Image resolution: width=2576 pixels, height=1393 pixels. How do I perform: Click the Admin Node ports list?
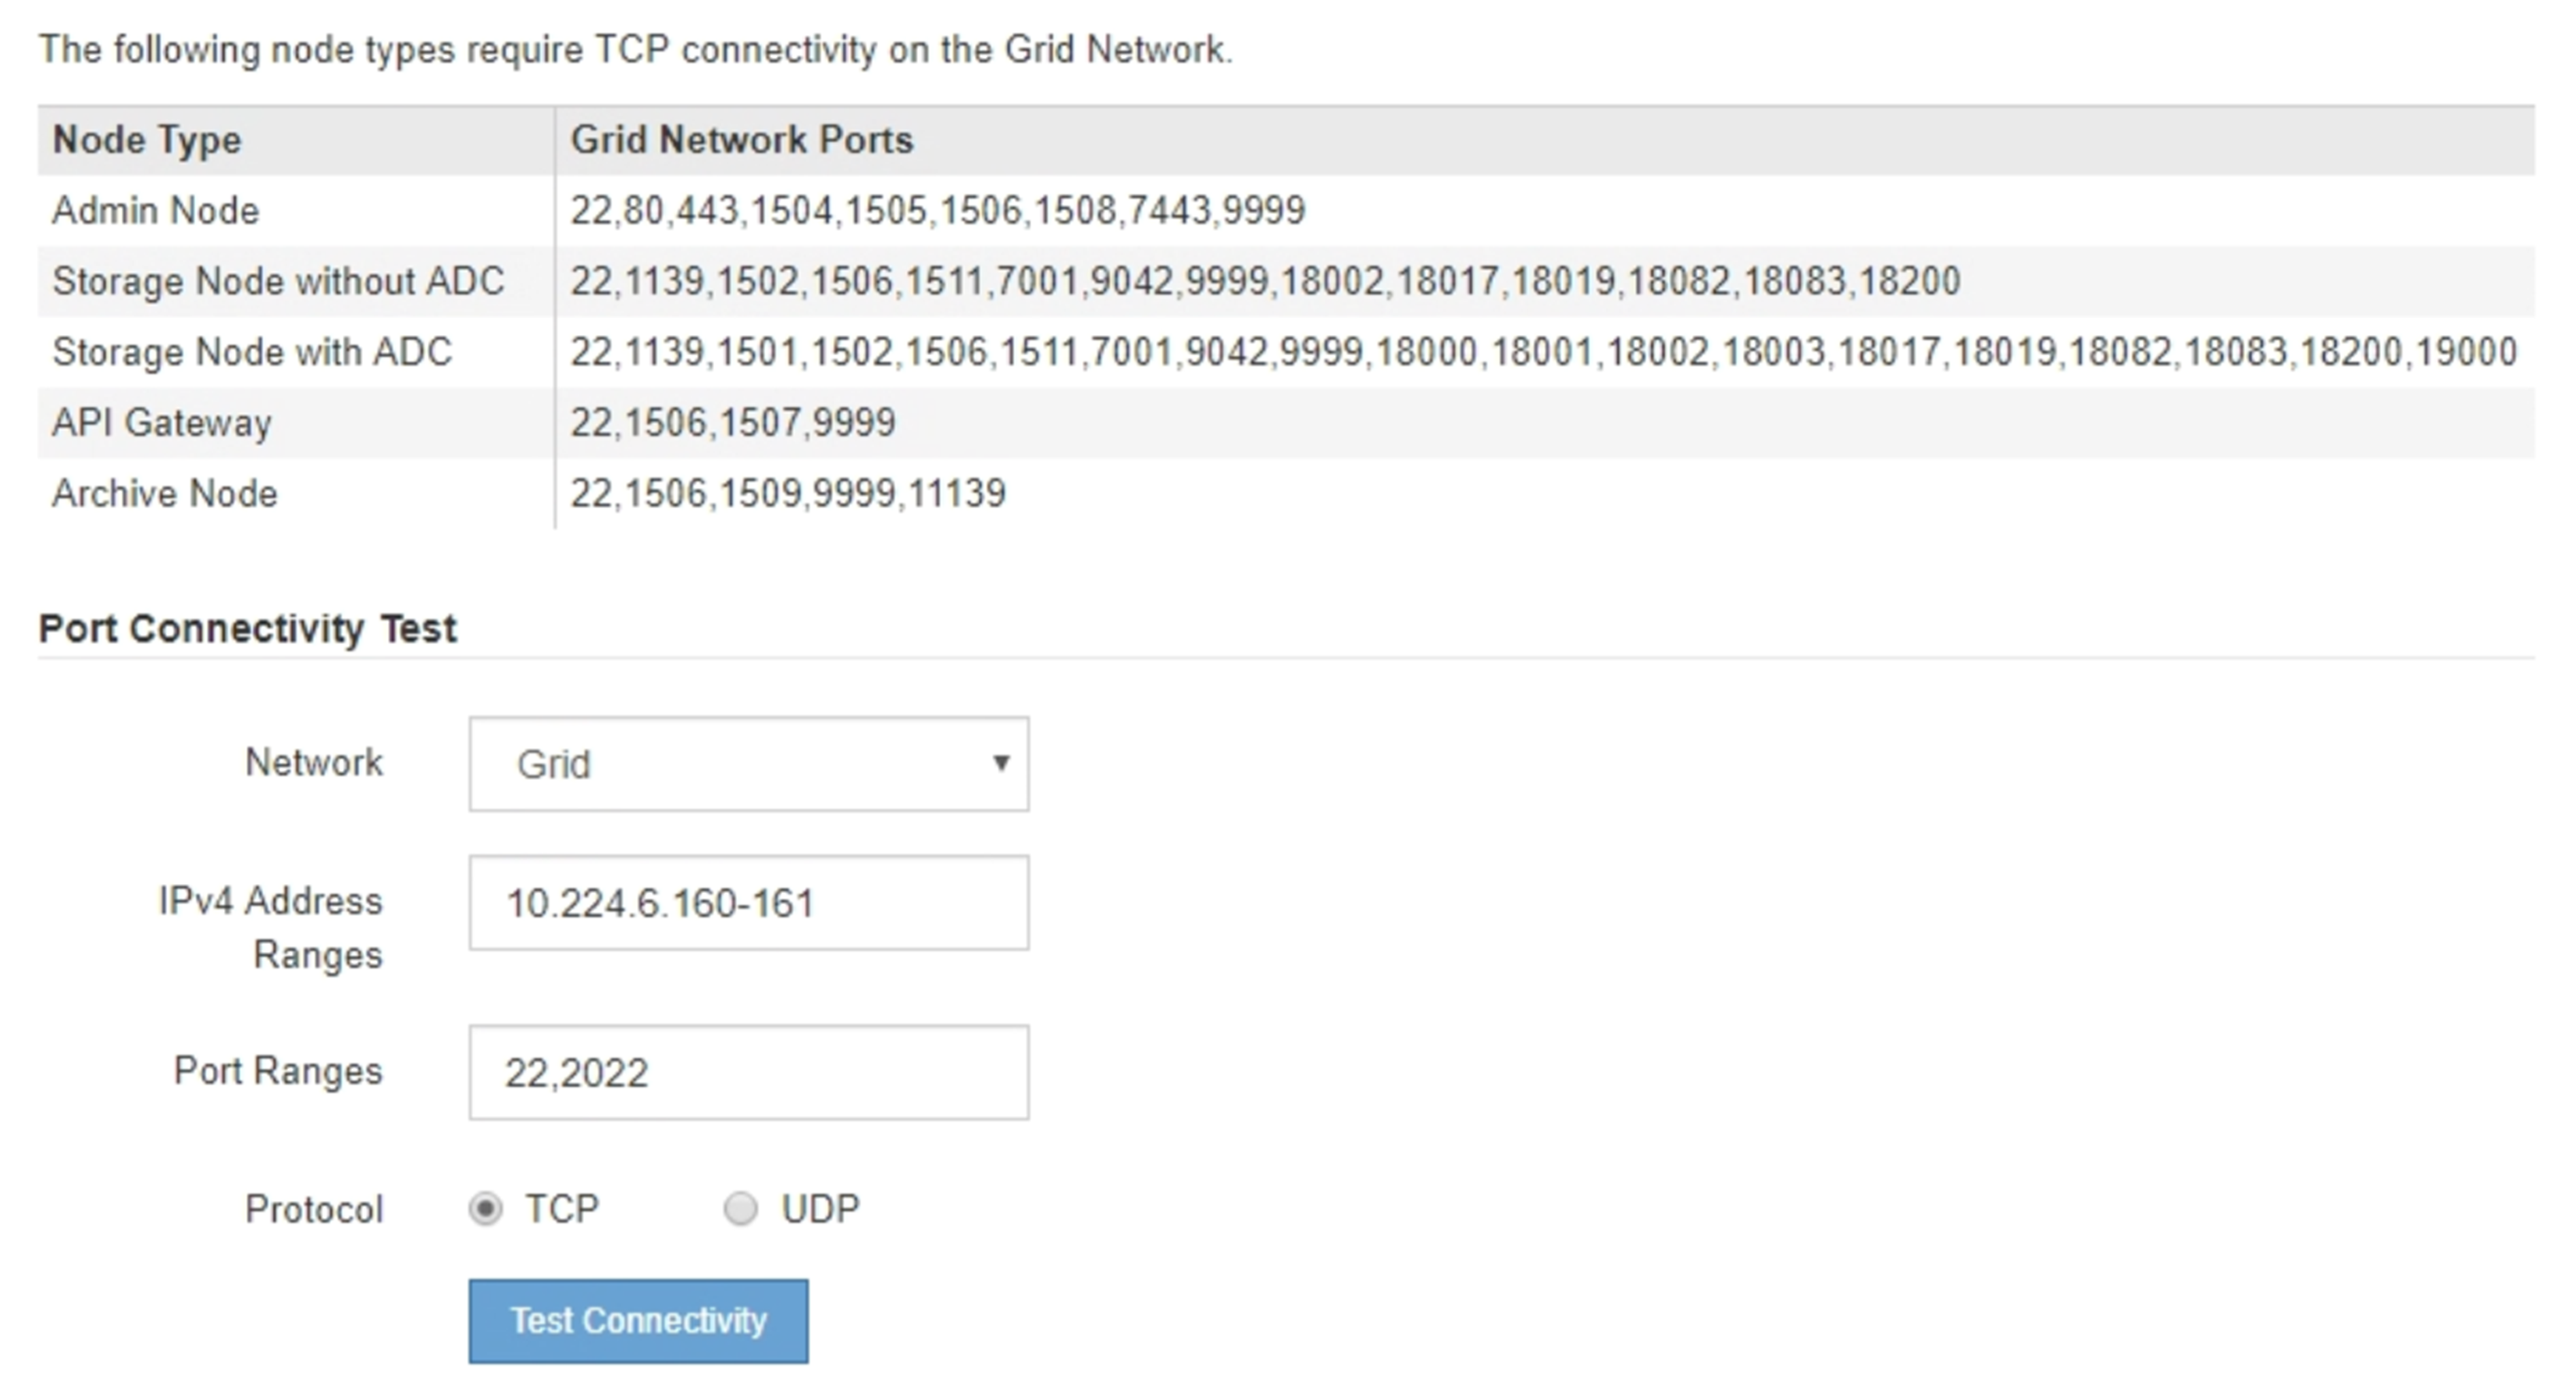(937, 211)
